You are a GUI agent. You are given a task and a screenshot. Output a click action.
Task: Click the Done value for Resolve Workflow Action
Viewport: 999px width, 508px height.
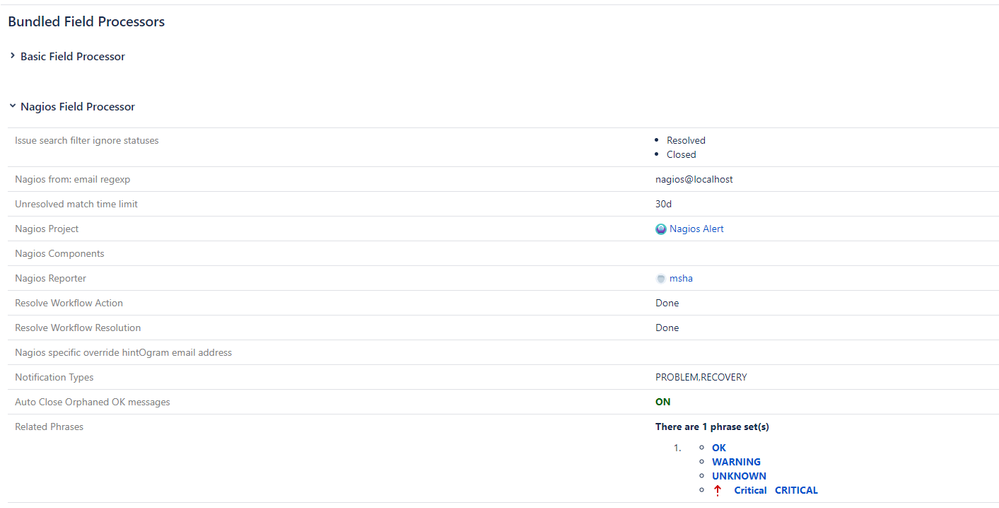point(667,303)
